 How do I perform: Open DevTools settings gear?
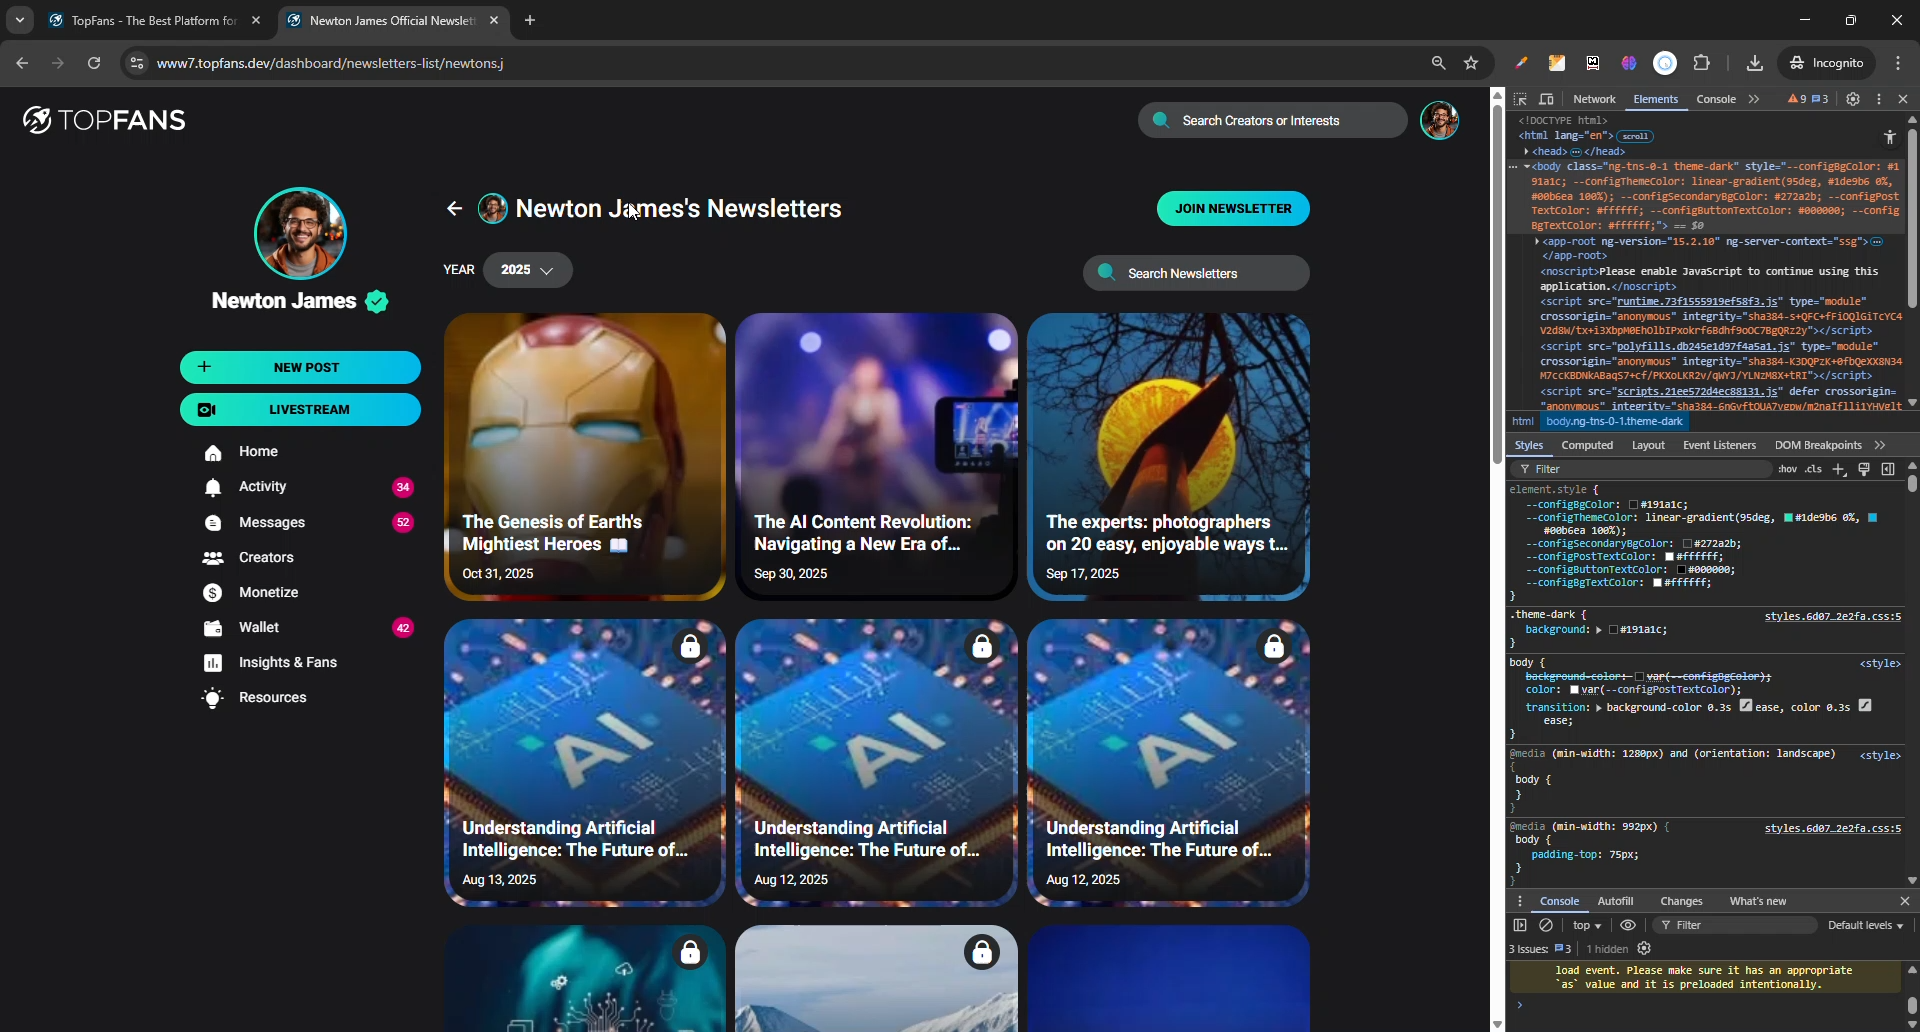click(x=1853, y=100)
